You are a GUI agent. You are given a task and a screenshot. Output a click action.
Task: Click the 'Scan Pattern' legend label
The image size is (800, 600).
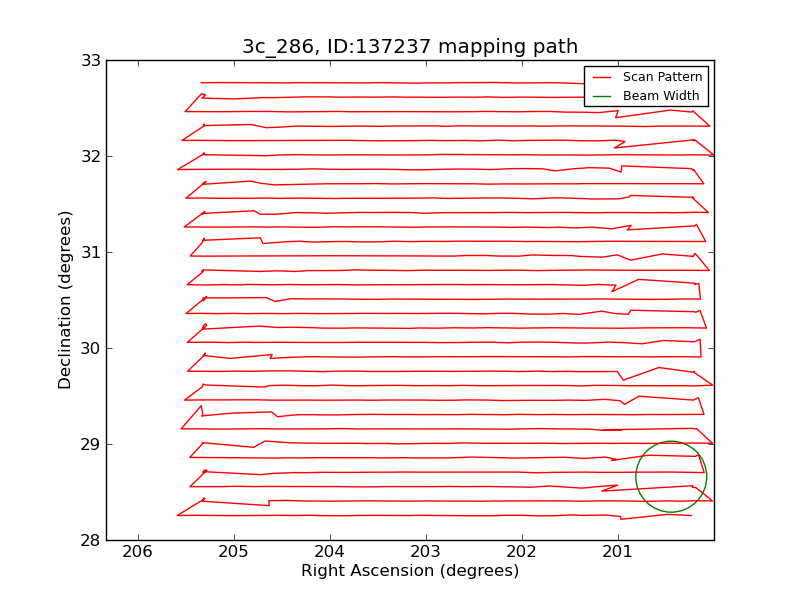[x=662, y=77]
